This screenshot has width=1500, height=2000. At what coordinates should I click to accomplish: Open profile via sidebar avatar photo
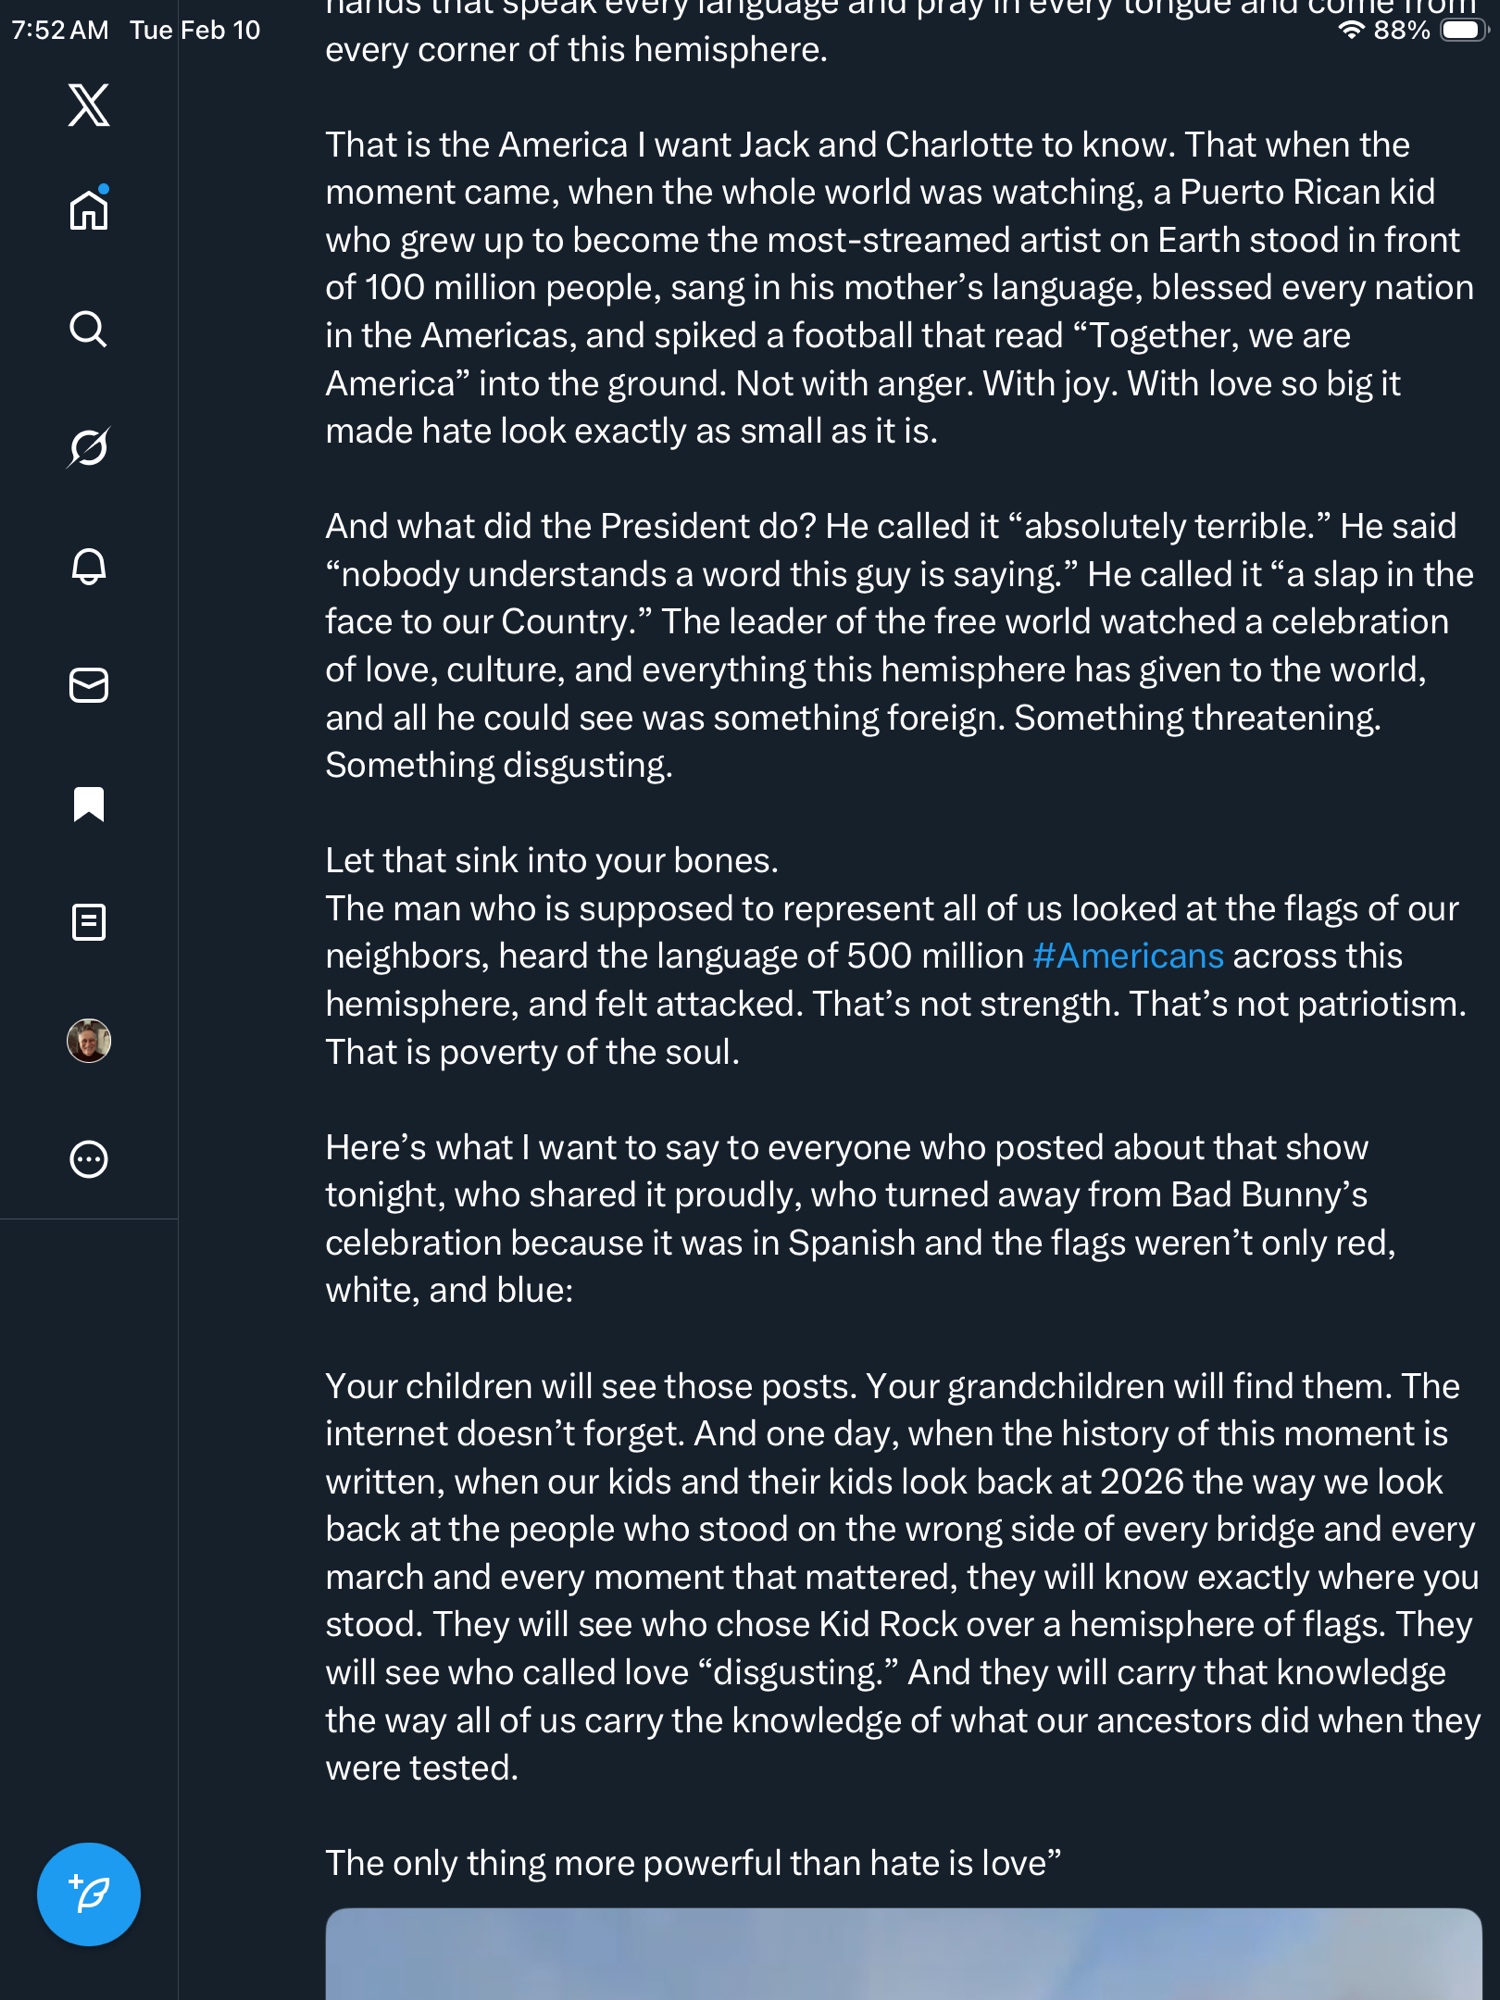coord(88,1041)
